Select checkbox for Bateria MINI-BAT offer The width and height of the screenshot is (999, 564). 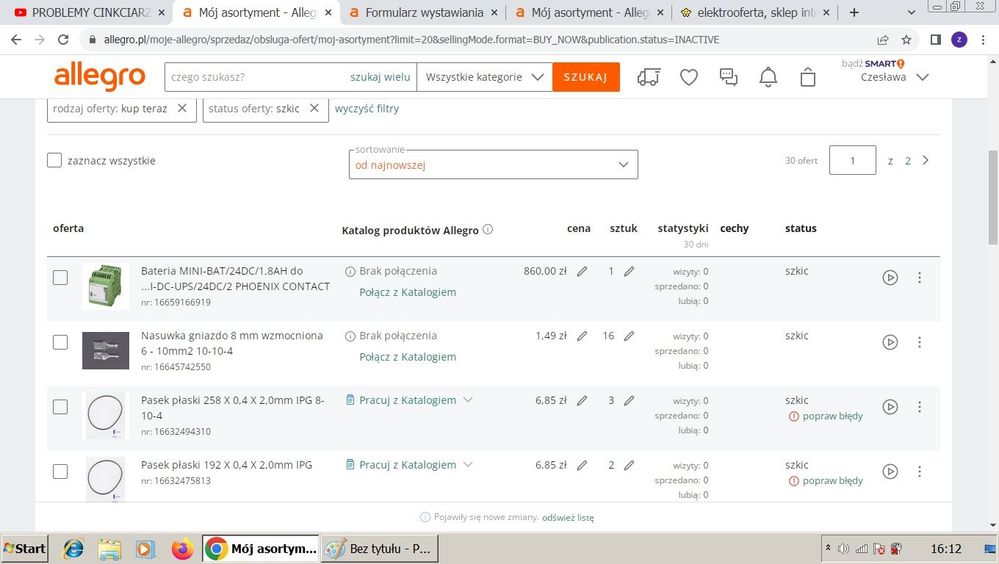[60, 278]
